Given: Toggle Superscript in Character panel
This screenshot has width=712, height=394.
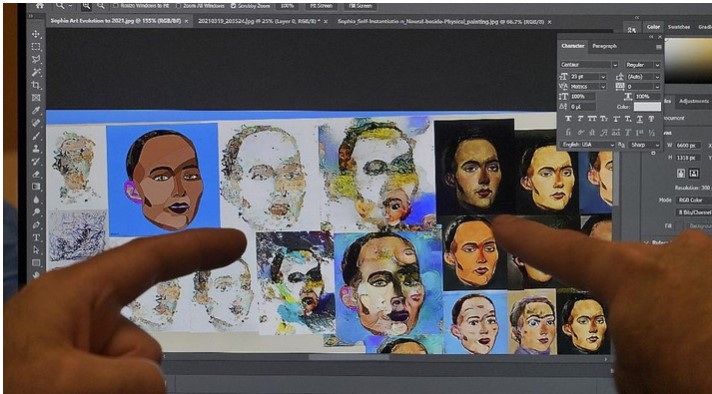Looking at the screenshot, I should point(616,119).
